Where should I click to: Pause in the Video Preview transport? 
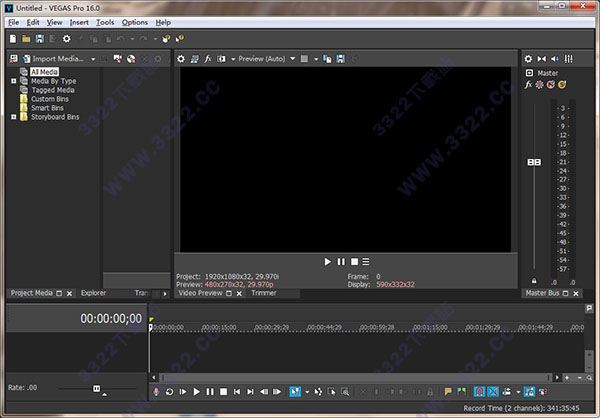click(x=341, y=262)
